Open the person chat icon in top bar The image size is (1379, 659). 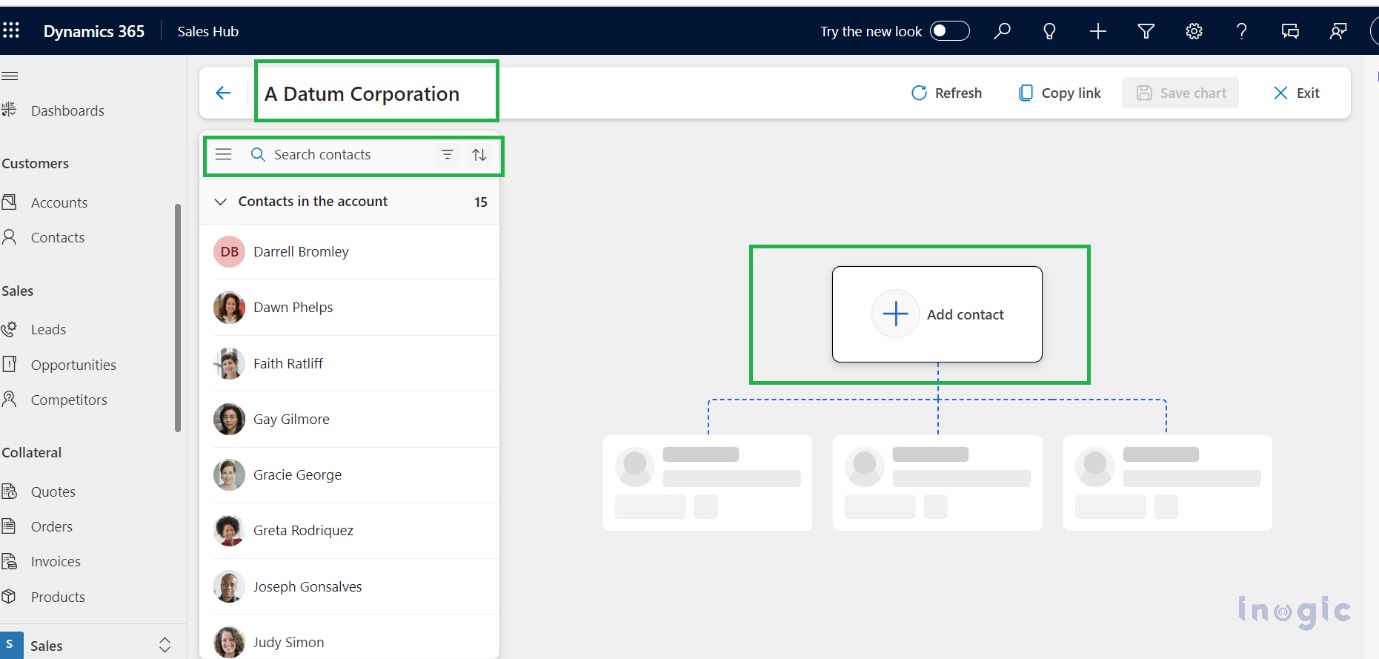pos(1338,31)
